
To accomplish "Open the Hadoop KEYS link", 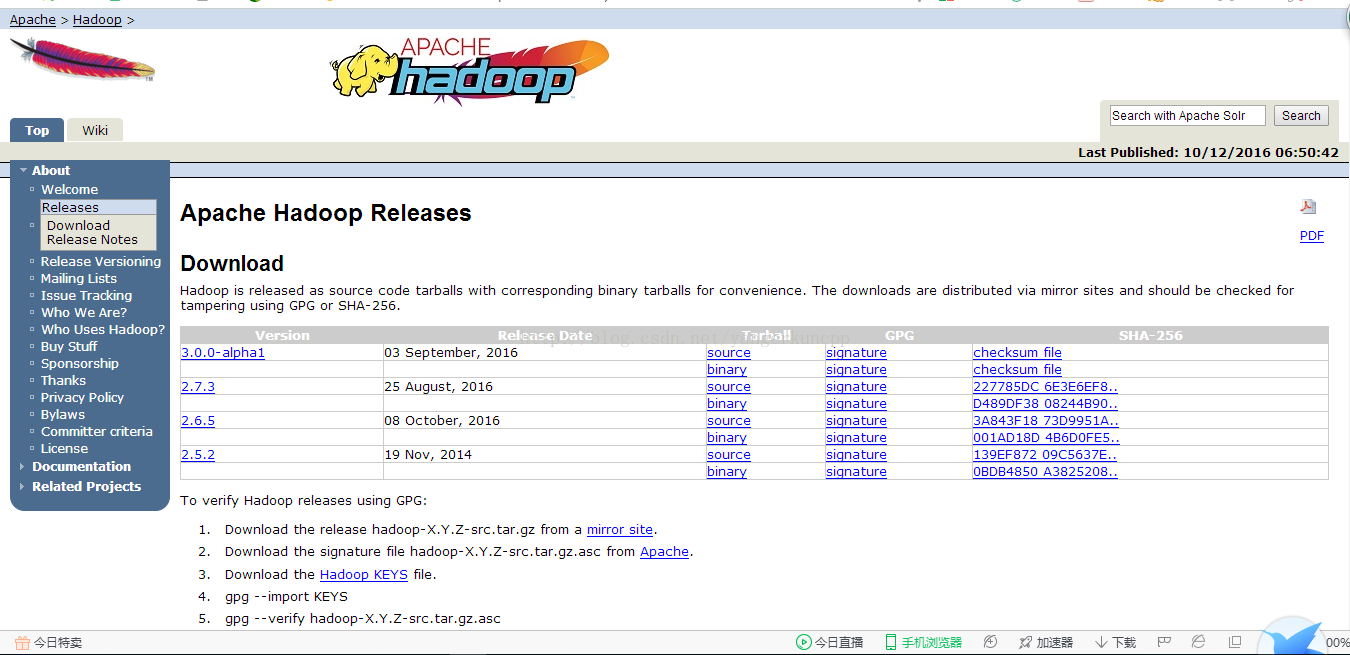I will [x=364, y=575].
